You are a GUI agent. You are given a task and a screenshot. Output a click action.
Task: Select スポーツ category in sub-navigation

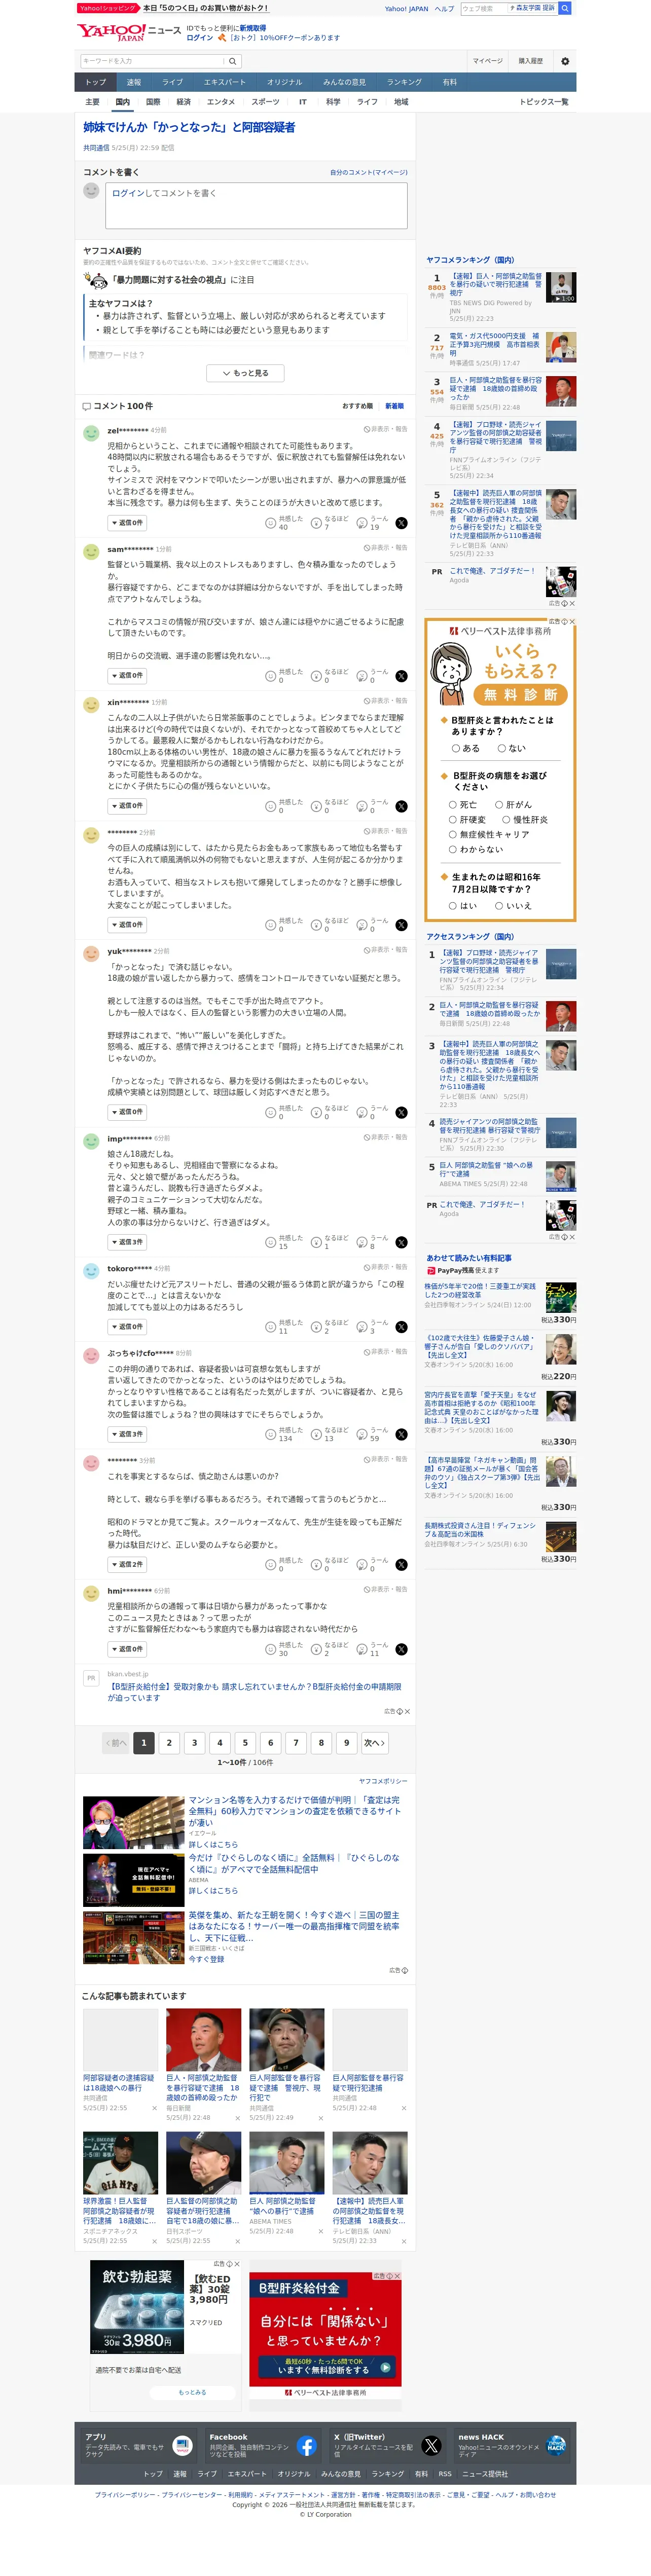[265, 102]
